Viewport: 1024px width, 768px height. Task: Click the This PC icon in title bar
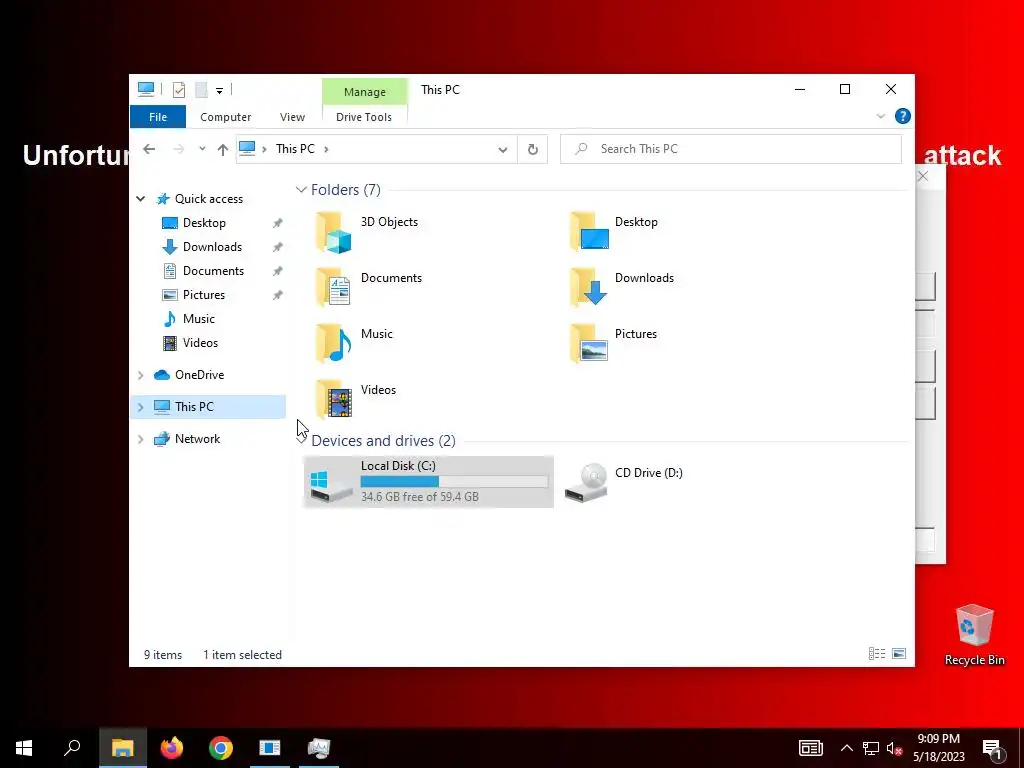coord(146,89)
